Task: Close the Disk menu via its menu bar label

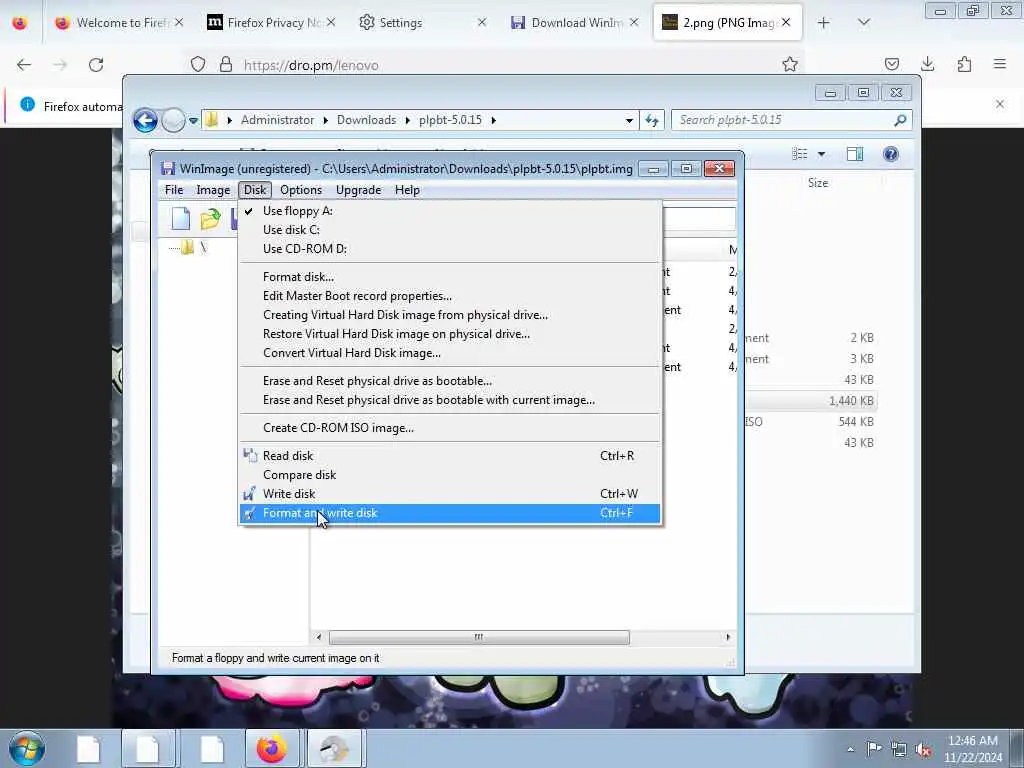Action: [x=255, y=190]
